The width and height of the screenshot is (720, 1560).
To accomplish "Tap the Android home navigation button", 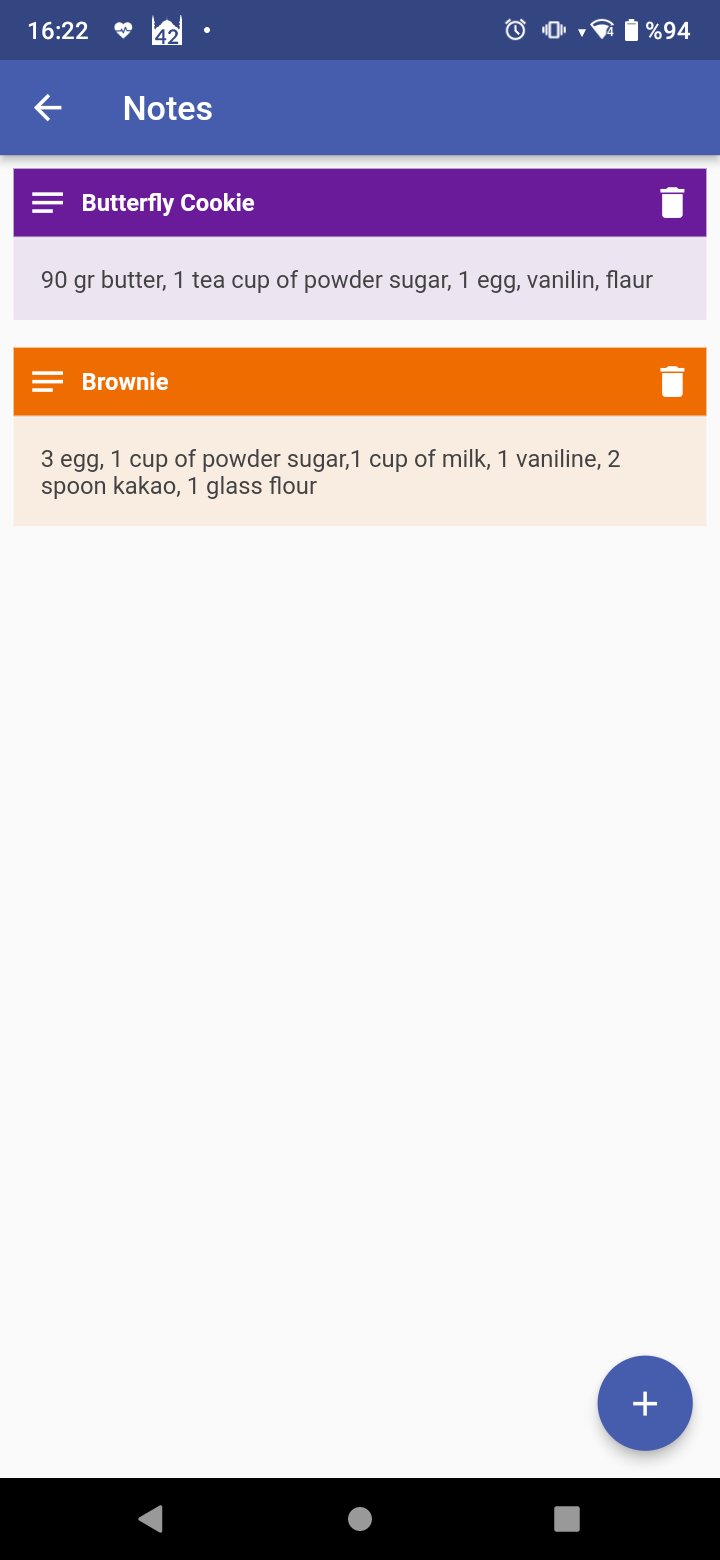I will click(x=360, y=1519).
